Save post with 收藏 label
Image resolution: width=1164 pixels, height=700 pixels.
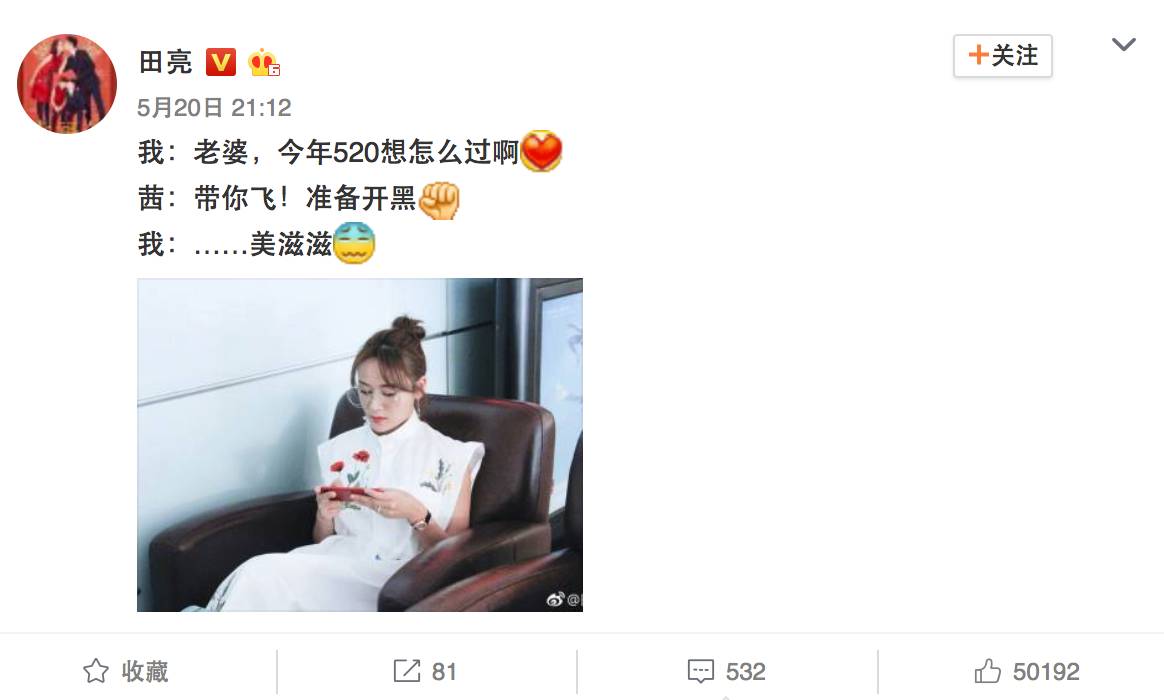[145, 671]
